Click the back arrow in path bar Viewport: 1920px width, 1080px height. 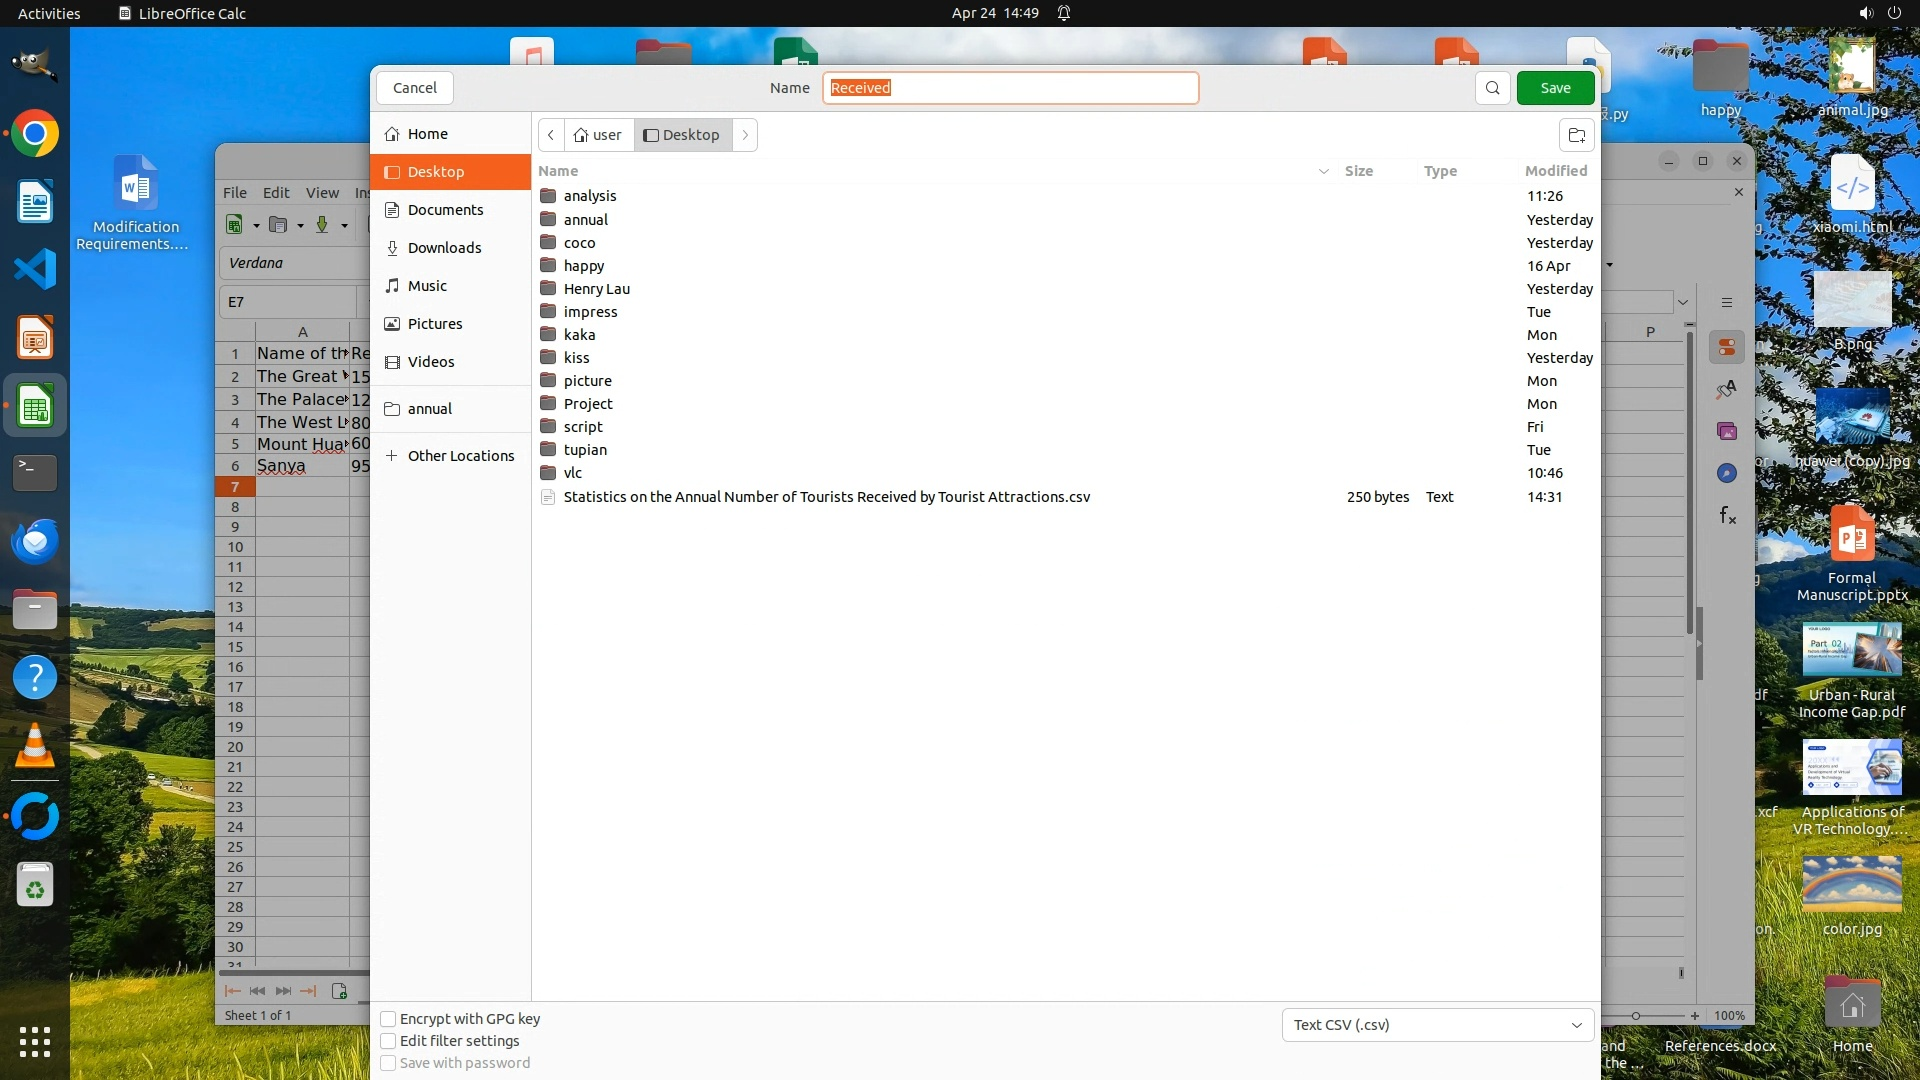[x=551, y=135]
